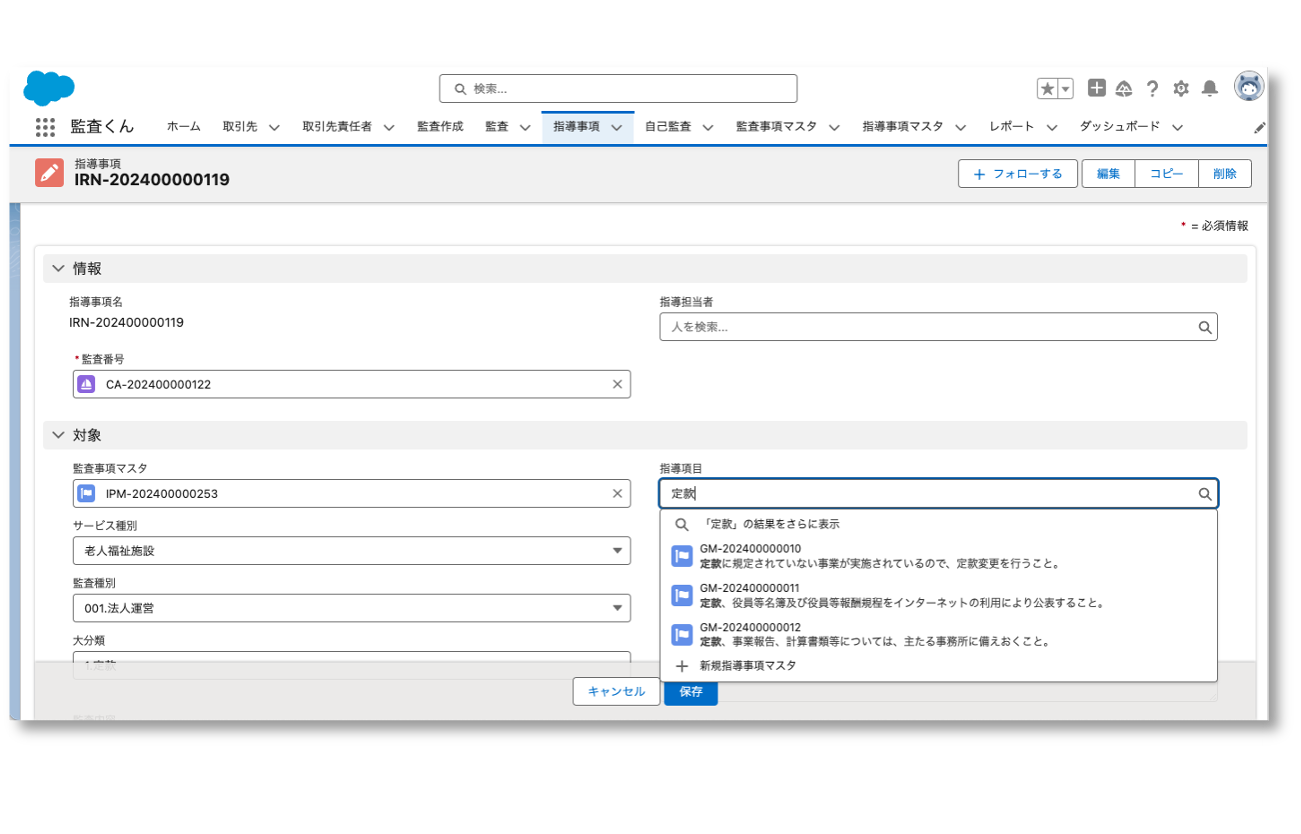Expand the 監査 tab menu chevron

525,127
